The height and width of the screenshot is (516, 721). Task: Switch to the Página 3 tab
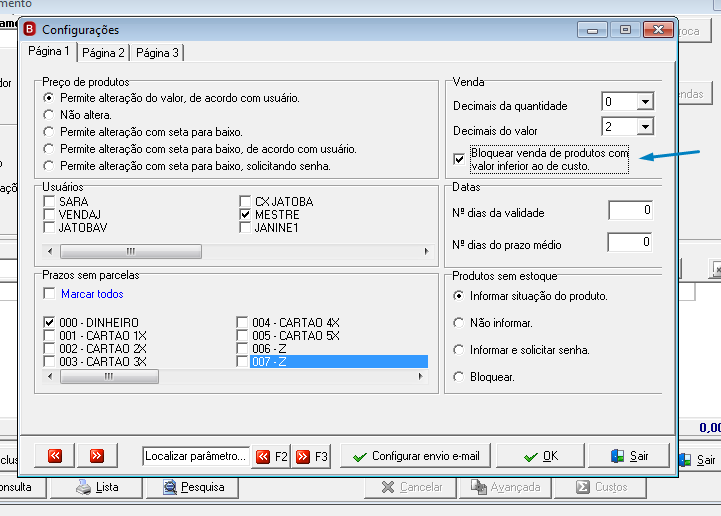point(157,53)
